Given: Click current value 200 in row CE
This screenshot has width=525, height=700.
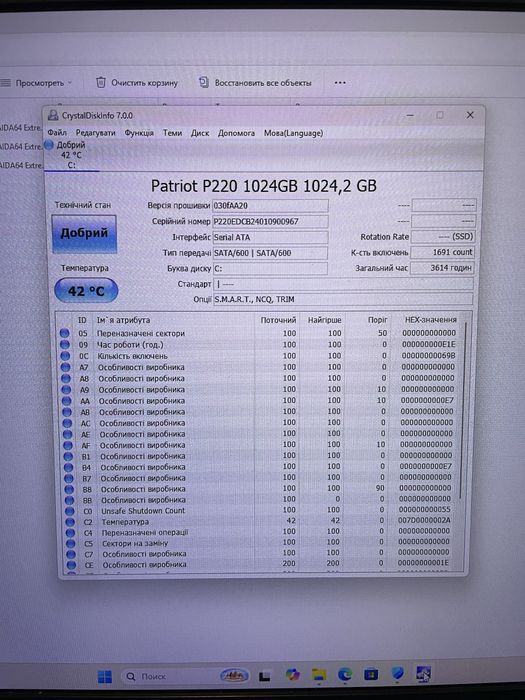Looking at the screenshot, I should [x=289, y=564].
